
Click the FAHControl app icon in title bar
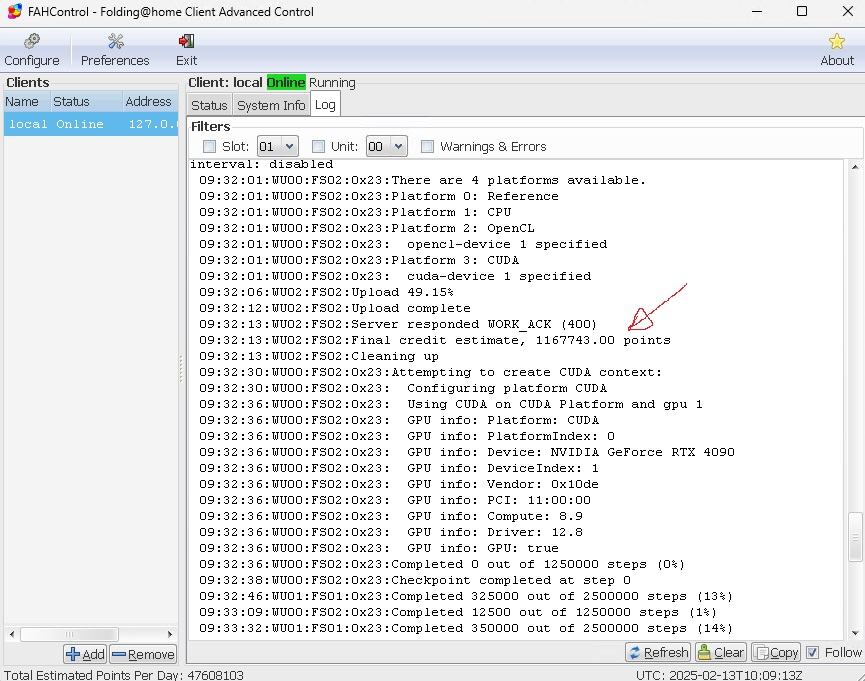click(14, 12)
